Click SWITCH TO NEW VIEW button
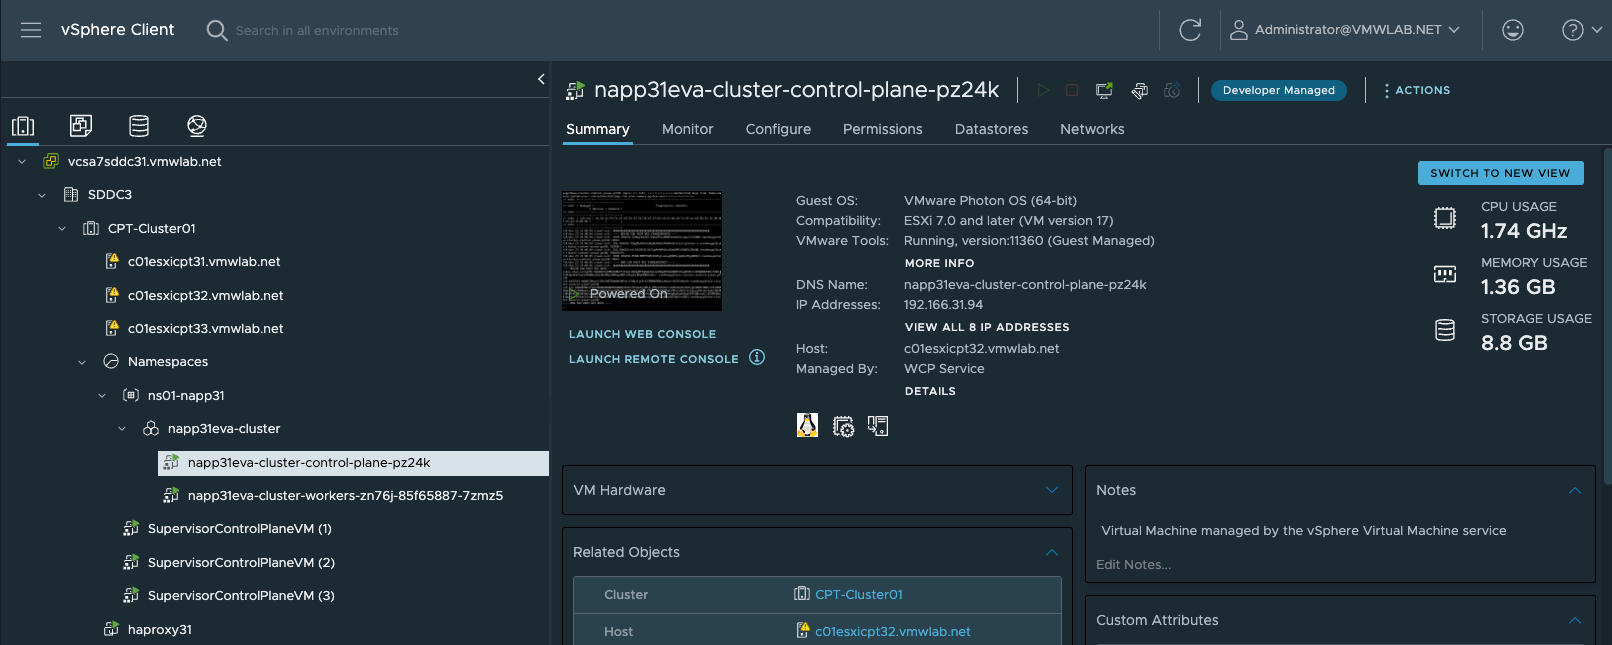Viewport: 1612px width, 645px height. [1500, 173]
